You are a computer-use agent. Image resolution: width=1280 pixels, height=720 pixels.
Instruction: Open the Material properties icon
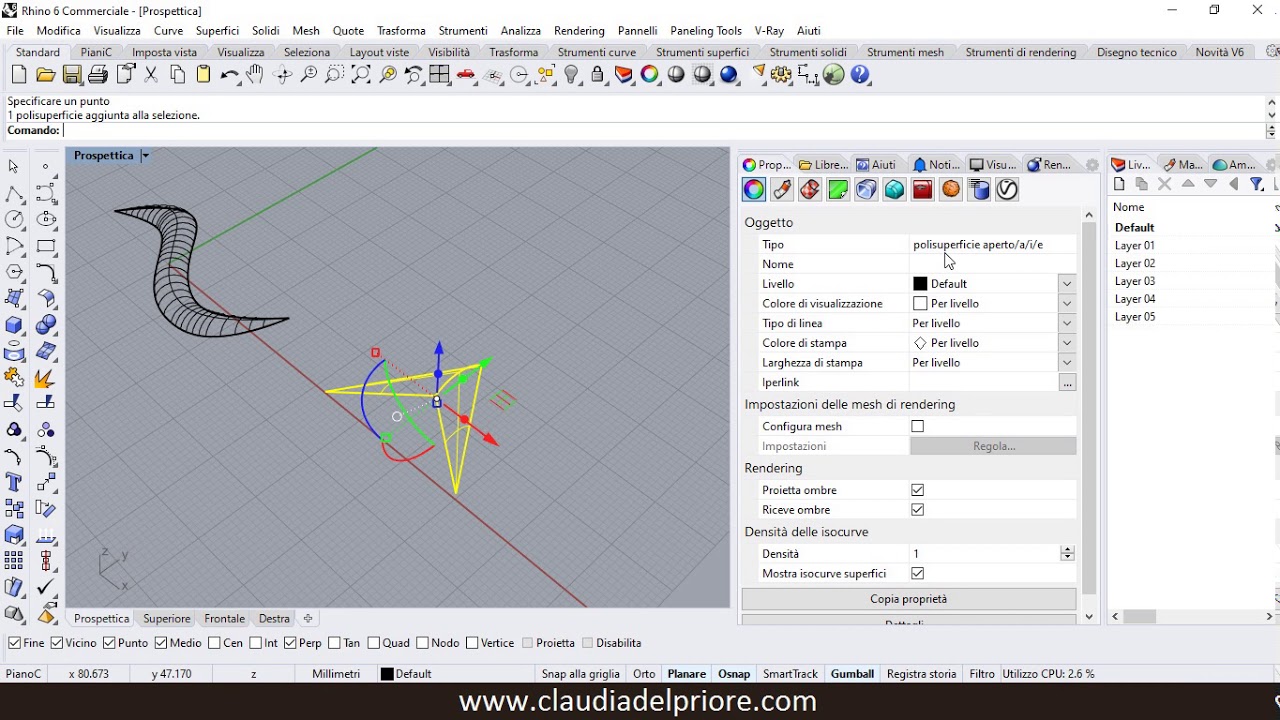pyautogui.click(x=782, y=190)
